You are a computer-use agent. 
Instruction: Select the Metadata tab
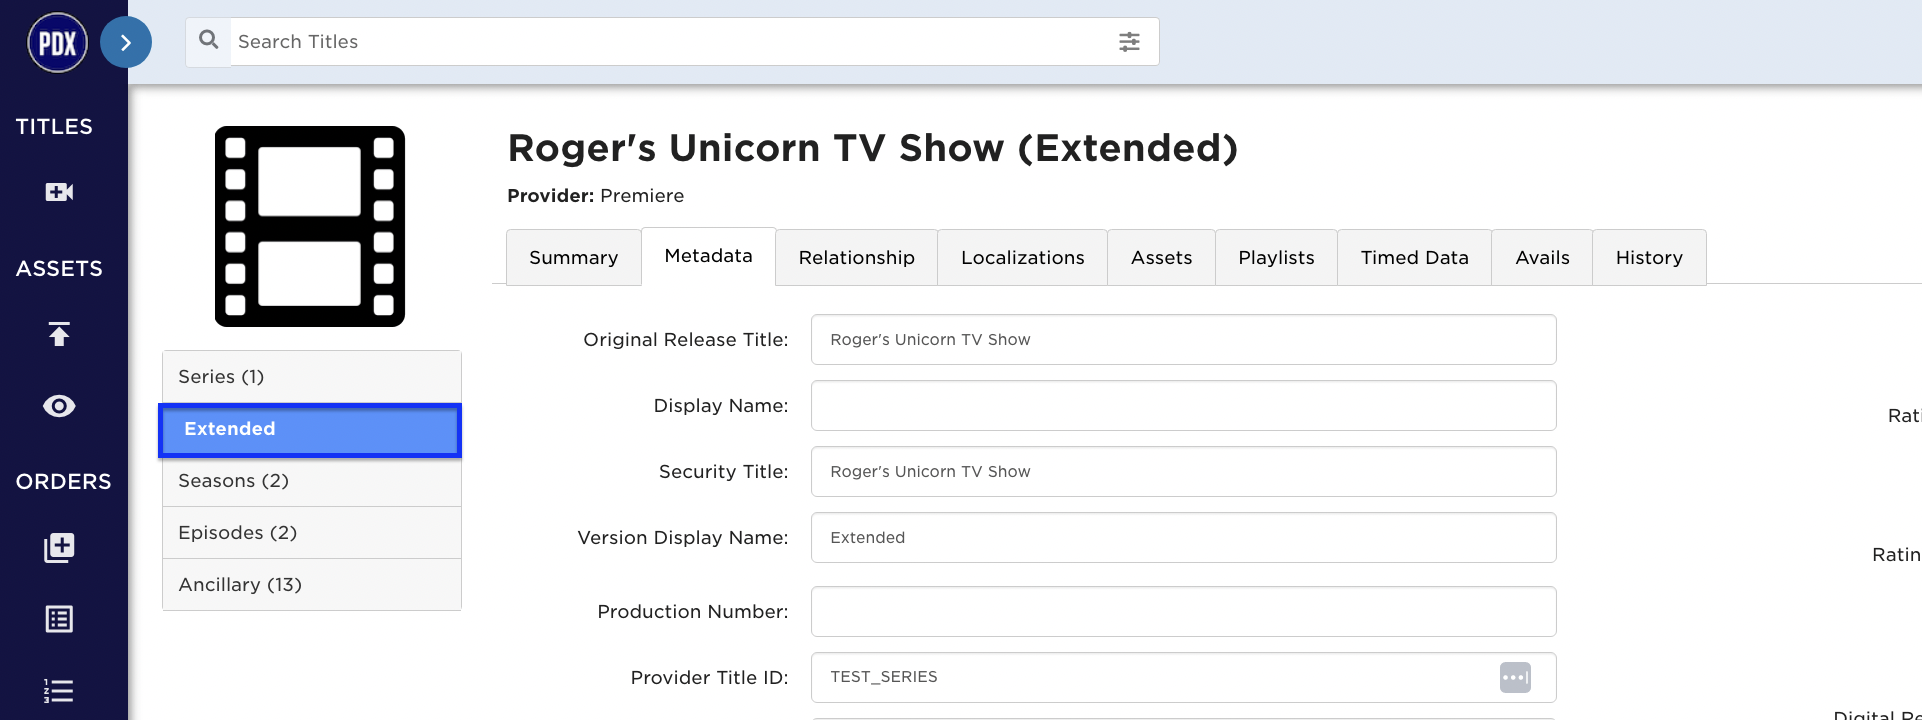click(709, 256)
